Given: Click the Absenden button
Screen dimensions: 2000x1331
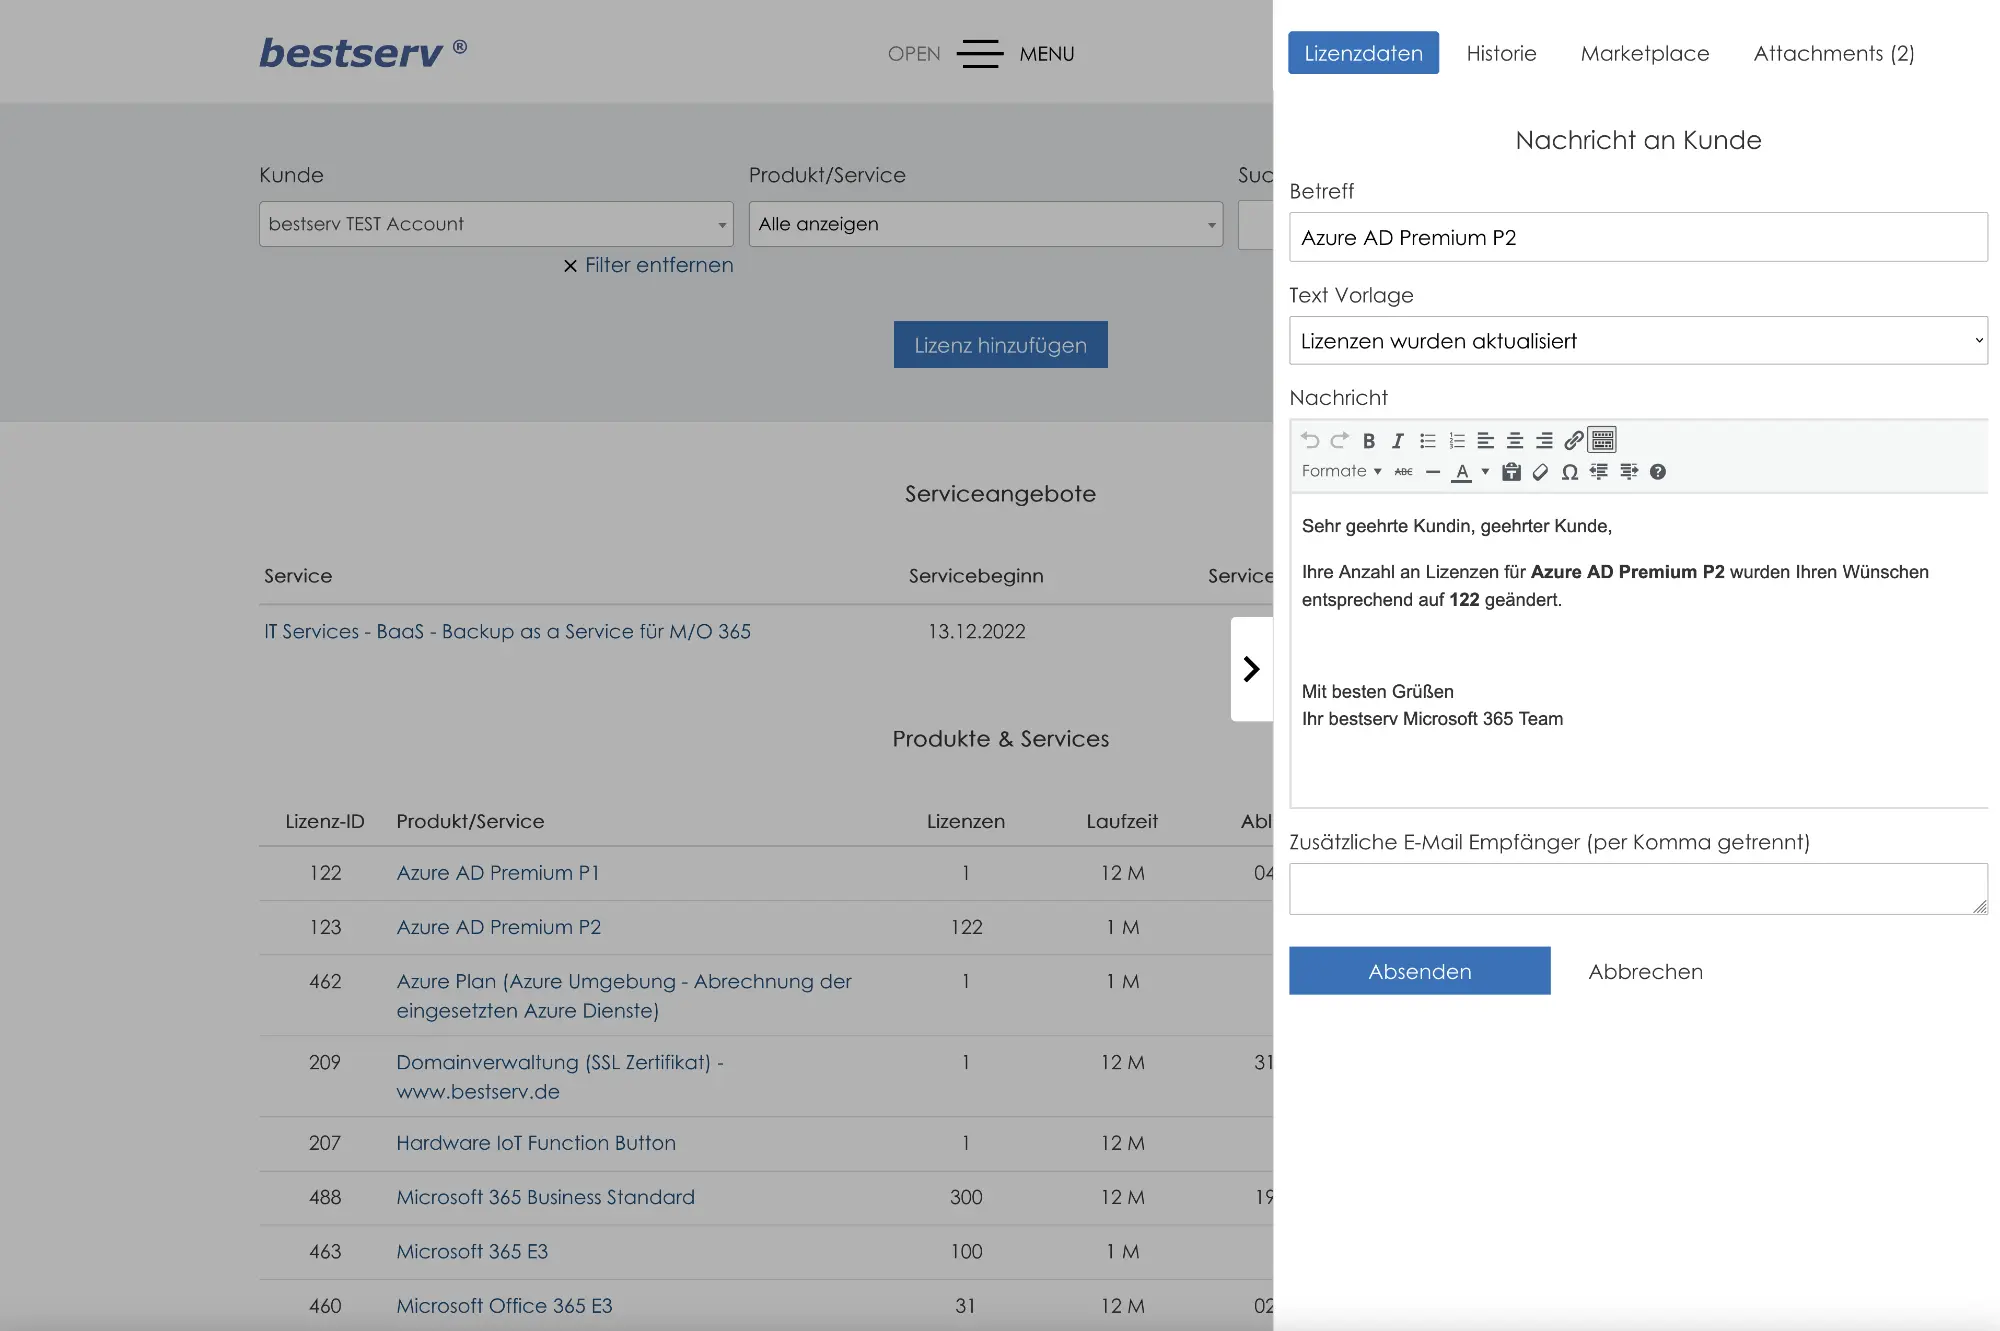Looking at the screenshot, I should 1419,971.
